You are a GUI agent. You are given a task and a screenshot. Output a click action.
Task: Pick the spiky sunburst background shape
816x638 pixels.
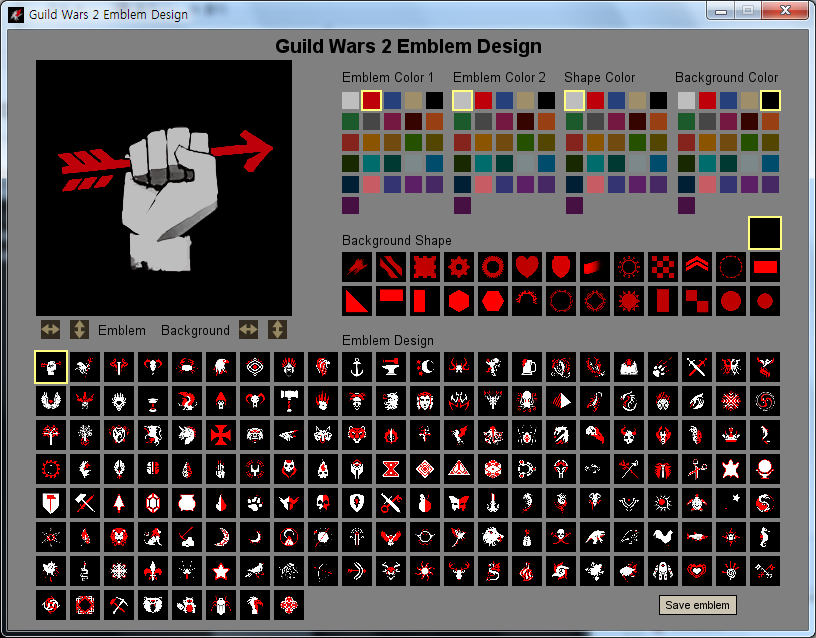pyautogui.click(x=629, y=301)
